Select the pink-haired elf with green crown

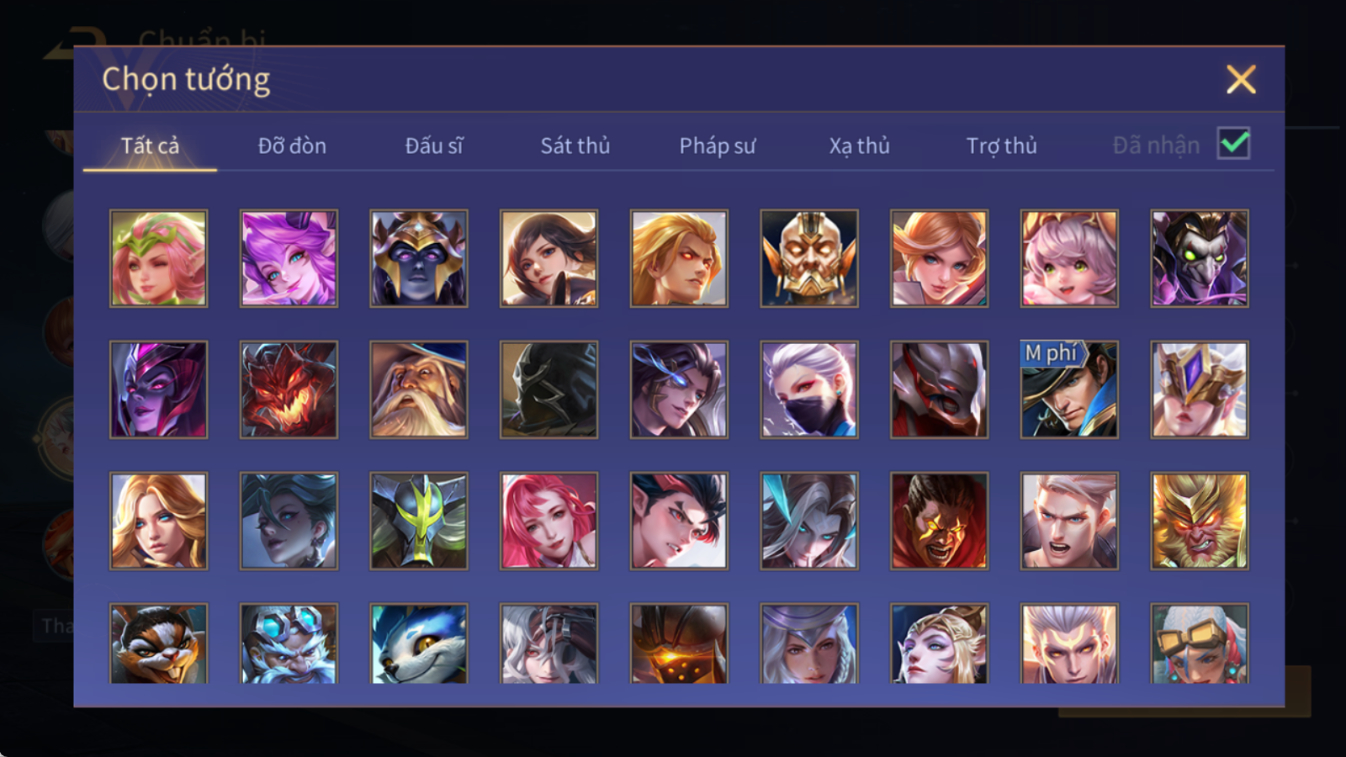coord(159,258)
